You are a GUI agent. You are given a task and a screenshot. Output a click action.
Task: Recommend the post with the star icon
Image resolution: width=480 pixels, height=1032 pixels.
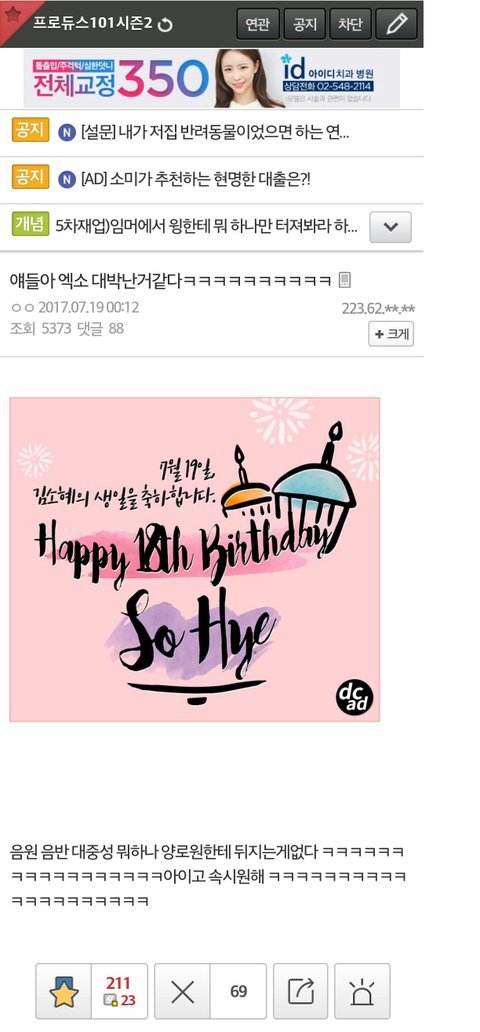tap(64, 991)
